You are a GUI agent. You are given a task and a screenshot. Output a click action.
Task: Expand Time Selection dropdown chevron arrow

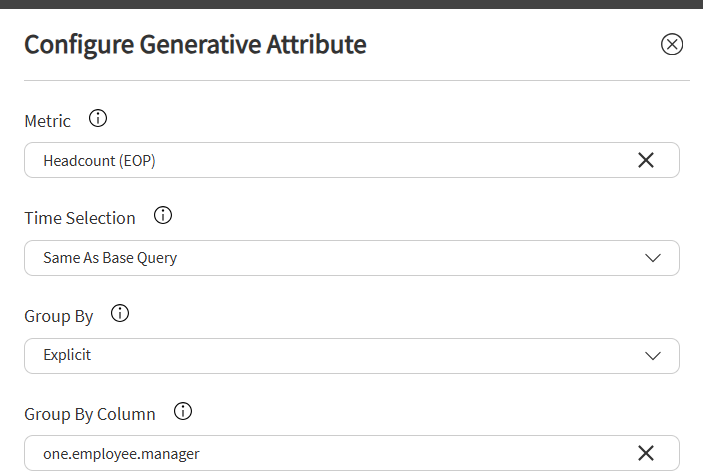tap(652, 258)
